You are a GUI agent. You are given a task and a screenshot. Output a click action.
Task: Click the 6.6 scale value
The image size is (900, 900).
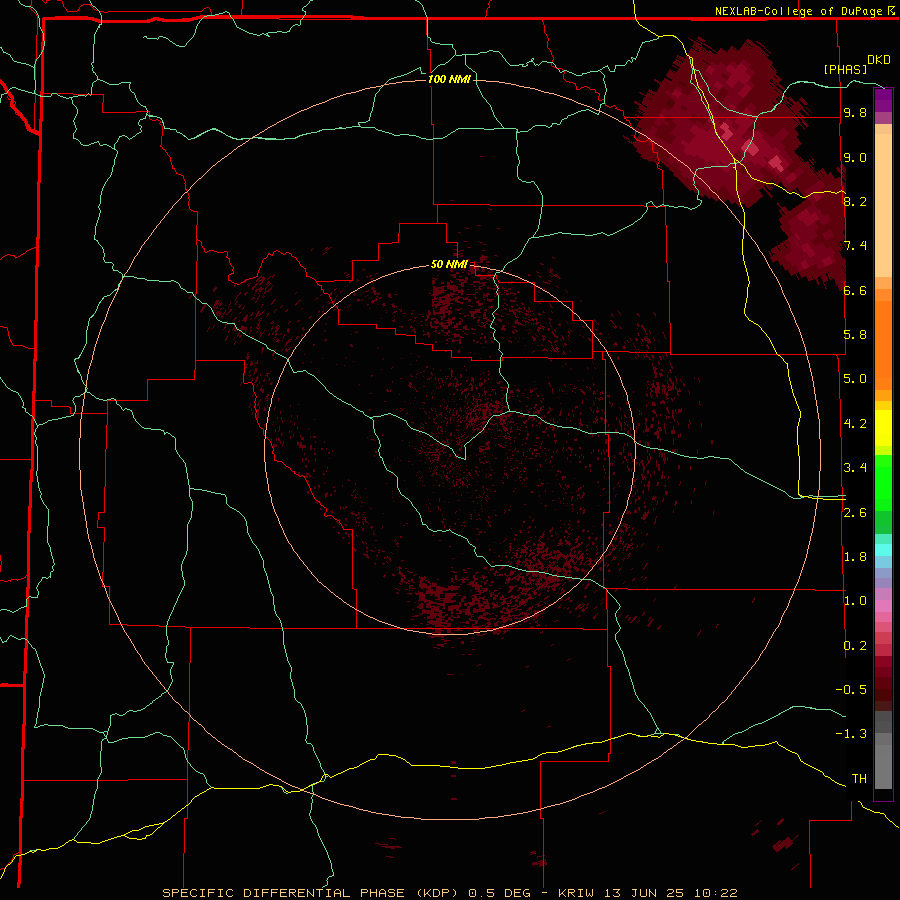pos(855,290)
